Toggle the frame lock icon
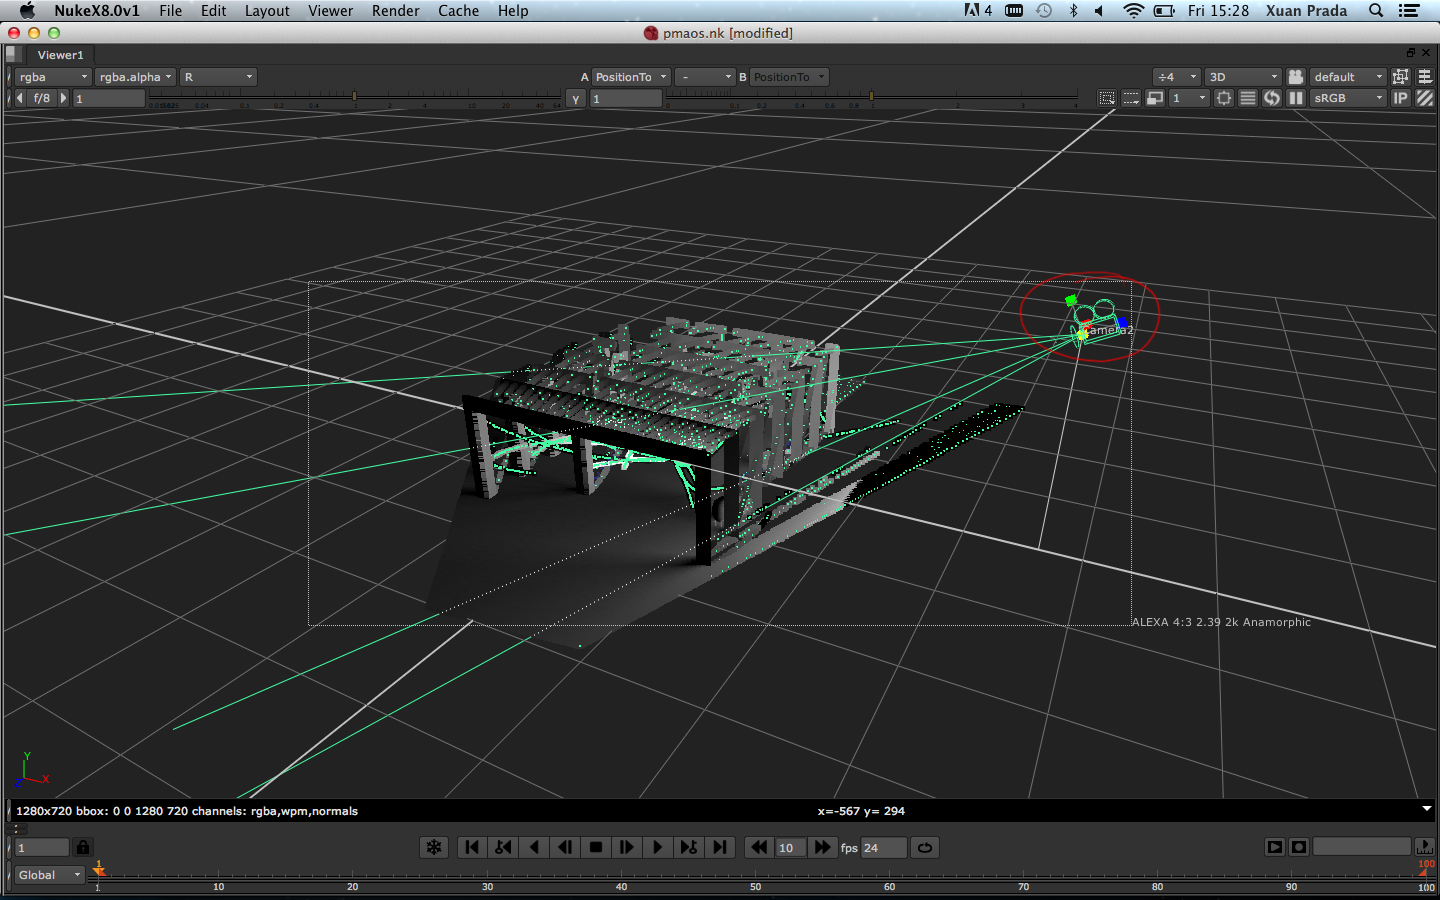The height and width of the screenshot is (900, 1440). tap(83, 847)
